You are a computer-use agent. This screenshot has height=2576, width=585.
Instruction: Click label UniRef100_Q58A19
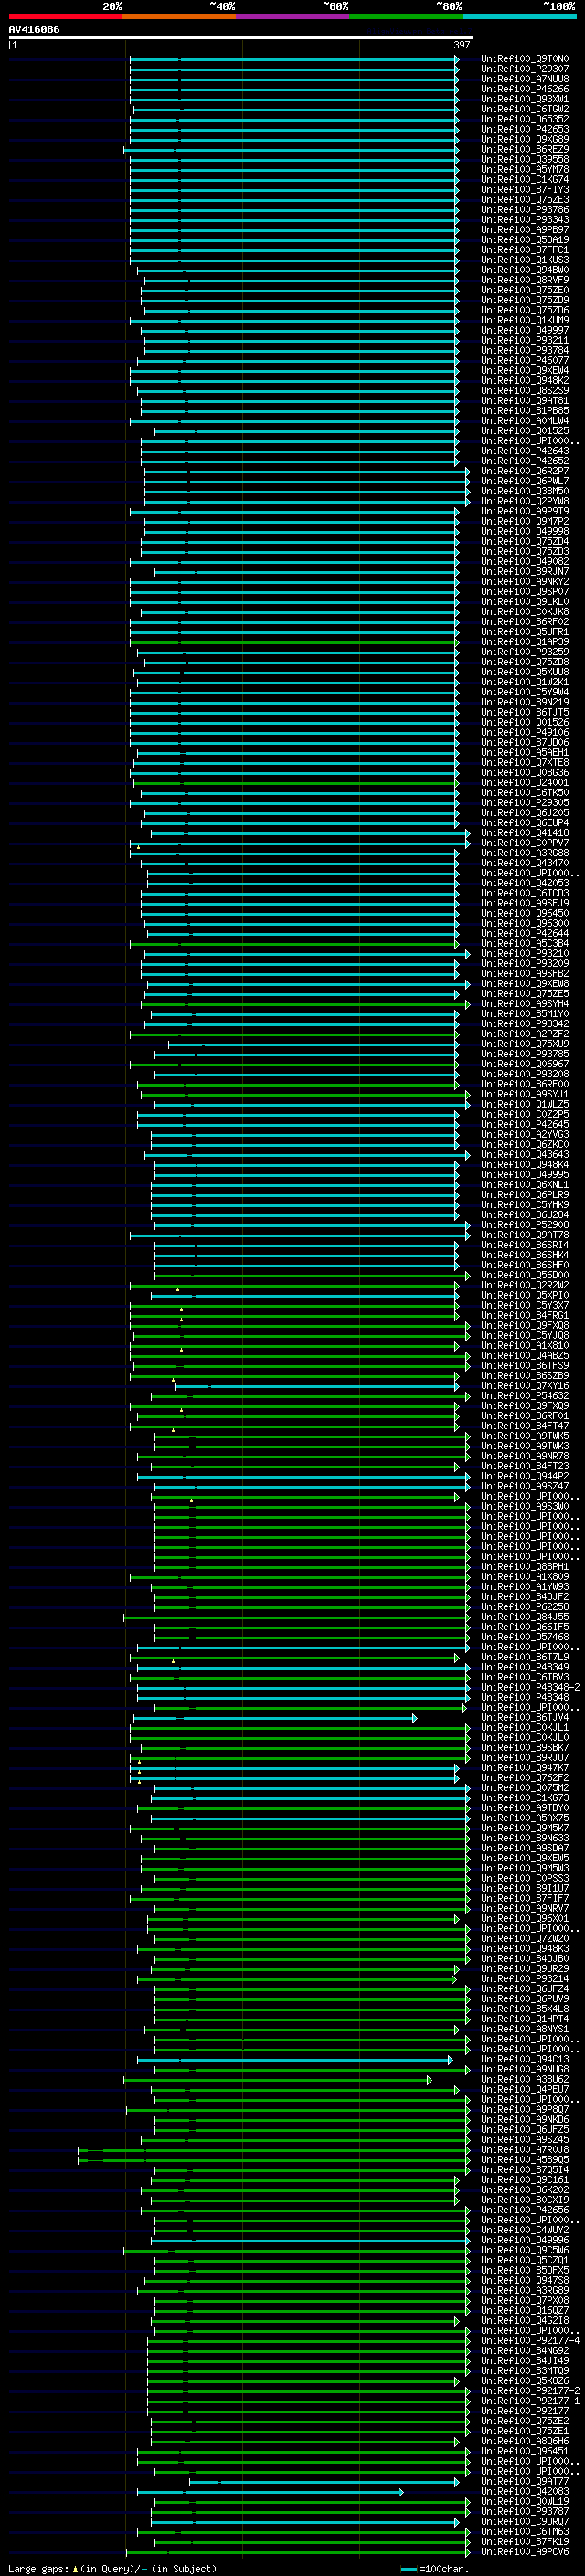click(525, 240)
